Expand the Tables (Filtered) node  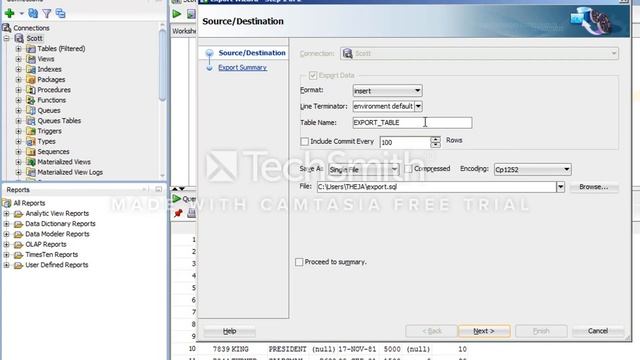pos(18,49)
